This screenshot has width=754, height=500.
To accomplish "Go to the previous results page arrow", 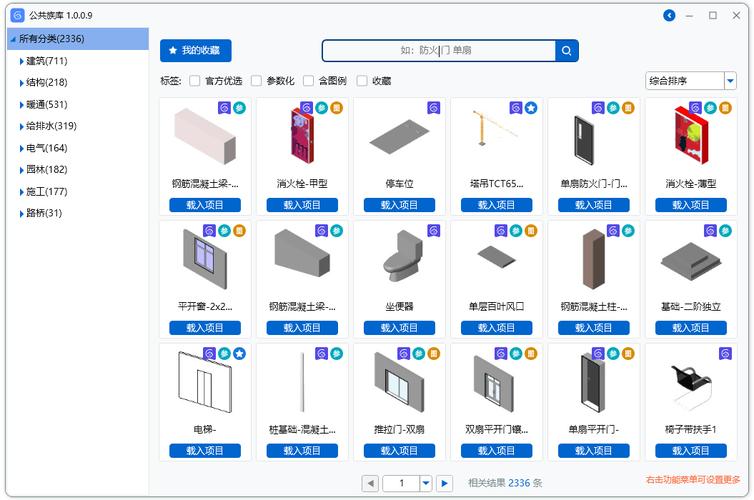I will [370, 483].
